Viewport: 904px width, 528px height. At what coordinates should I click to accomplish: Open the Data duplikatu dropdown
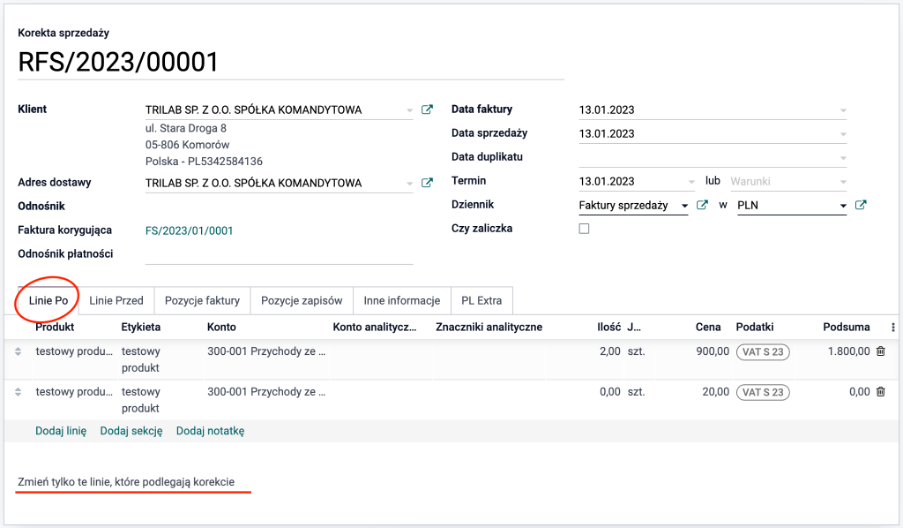click(843, 157)
